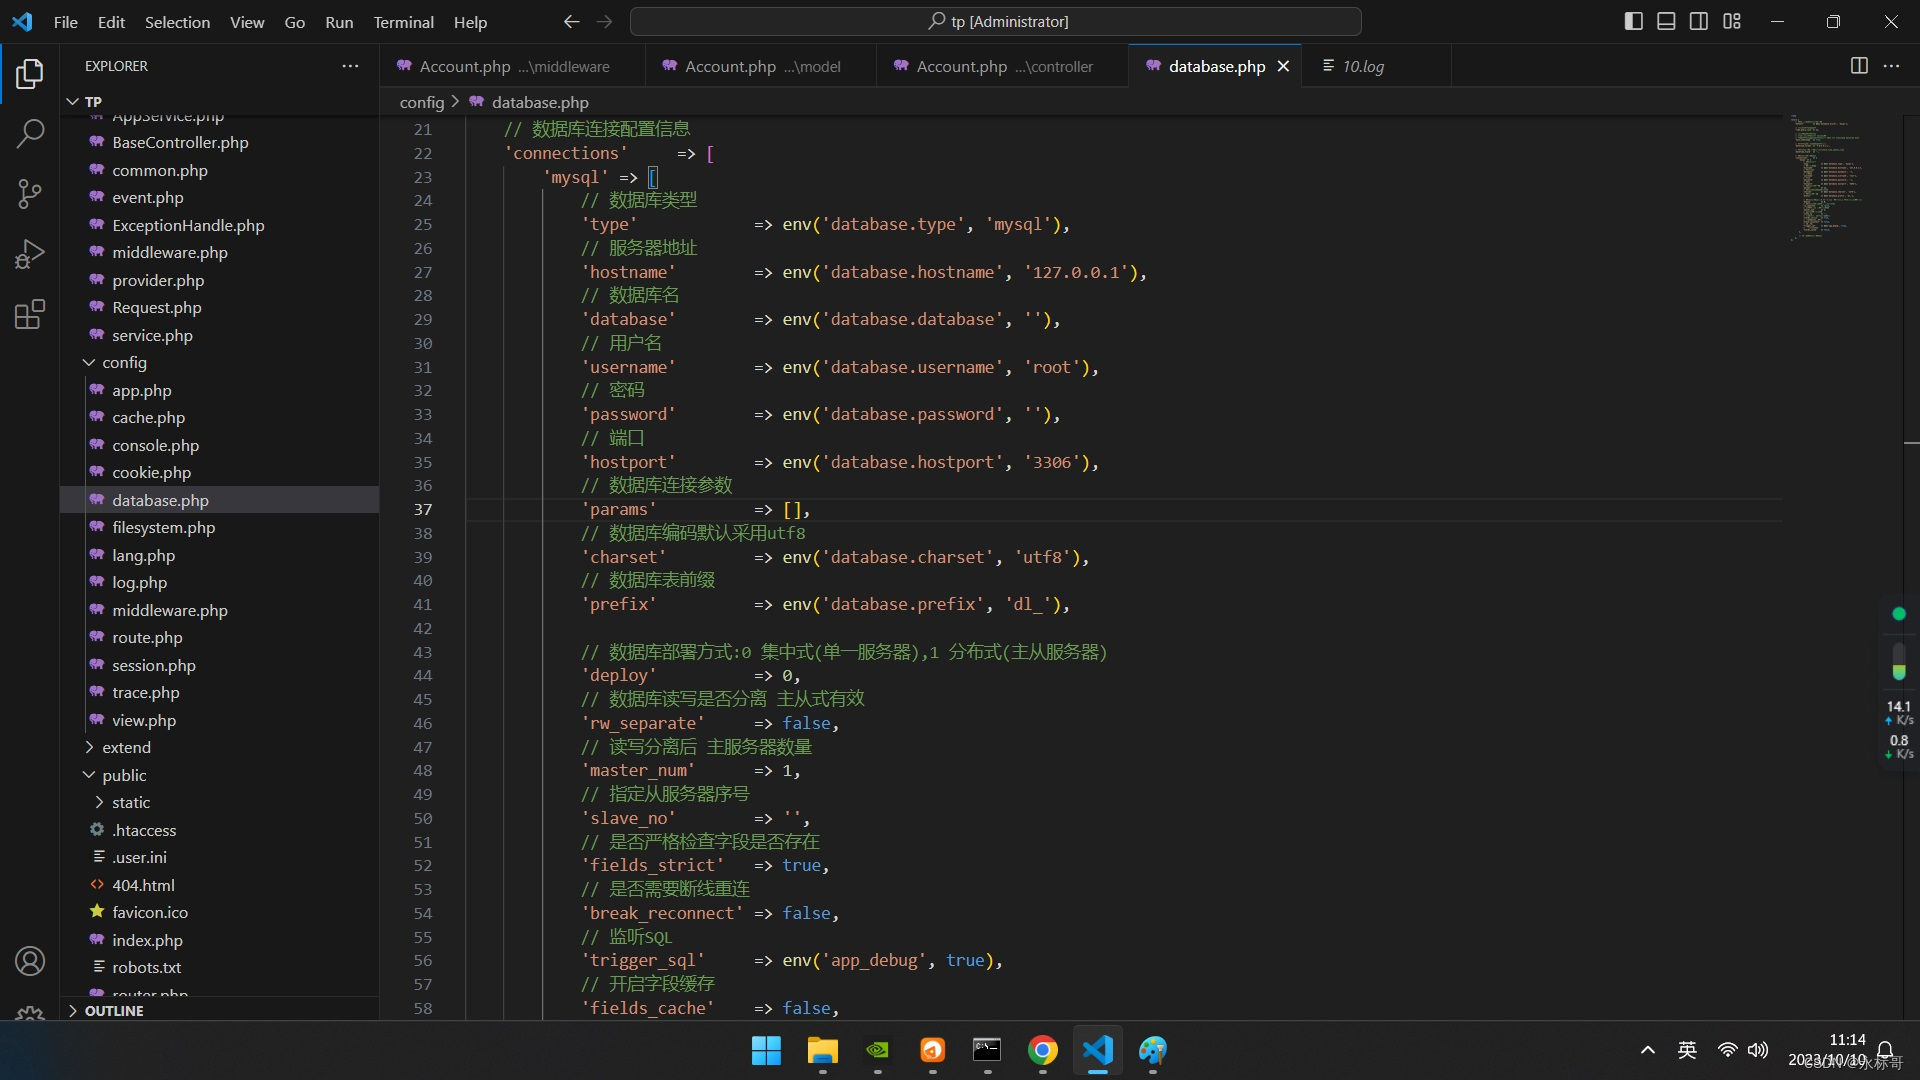Open BaseController.php in explorer
The width and height of the screenshot is (1920, 1080).
point(180,143)
